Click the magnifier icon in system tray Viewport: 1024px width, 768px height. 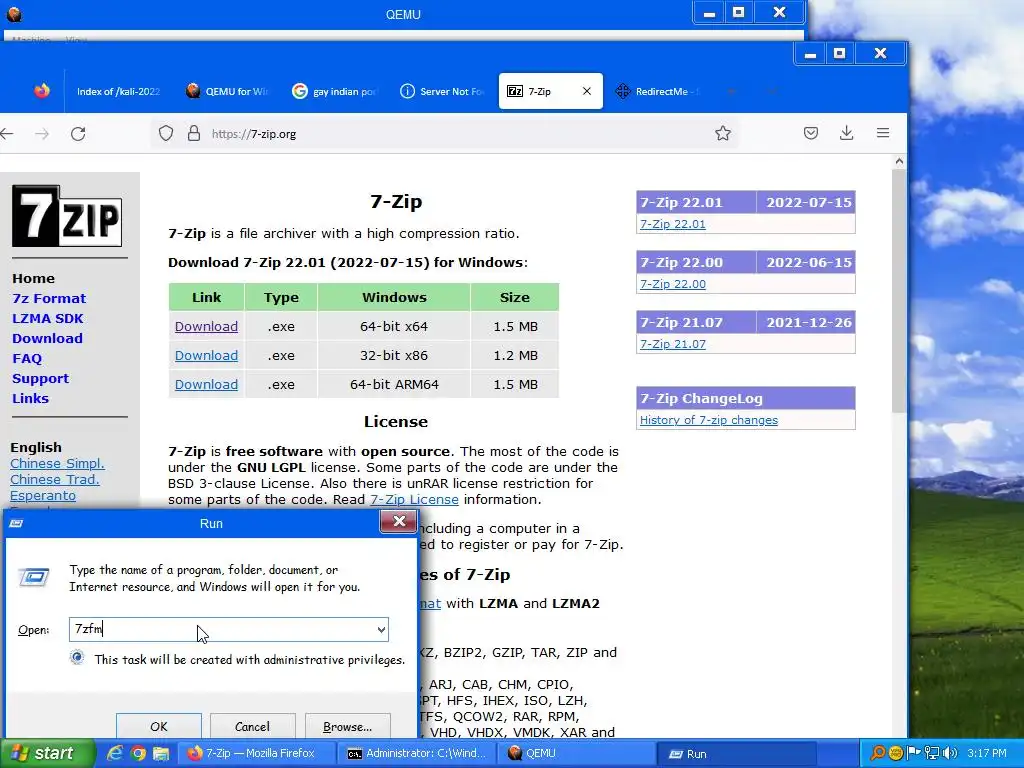pos(878,753)
